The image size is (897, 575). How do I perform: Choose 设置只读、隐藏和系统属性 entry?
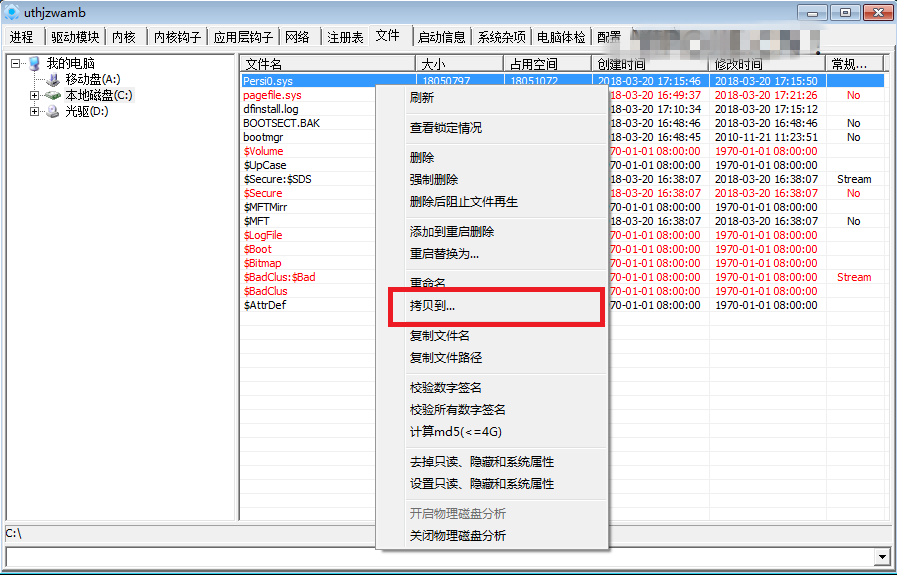click(x=492, y=484)
